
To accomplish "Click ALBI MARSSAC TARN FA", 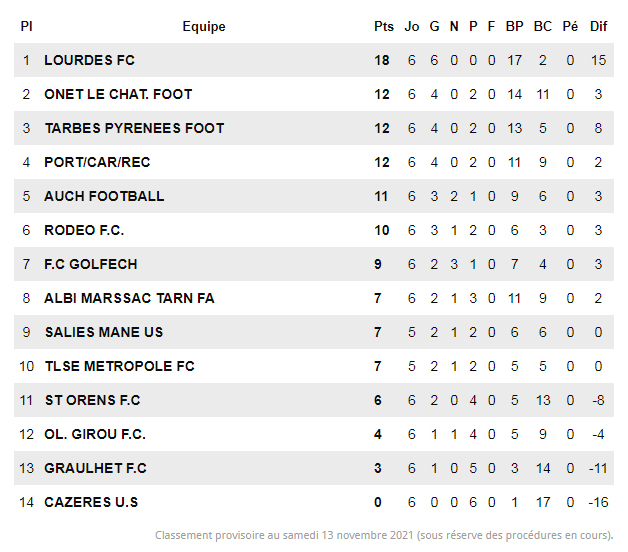I will [x=129, y=298].
